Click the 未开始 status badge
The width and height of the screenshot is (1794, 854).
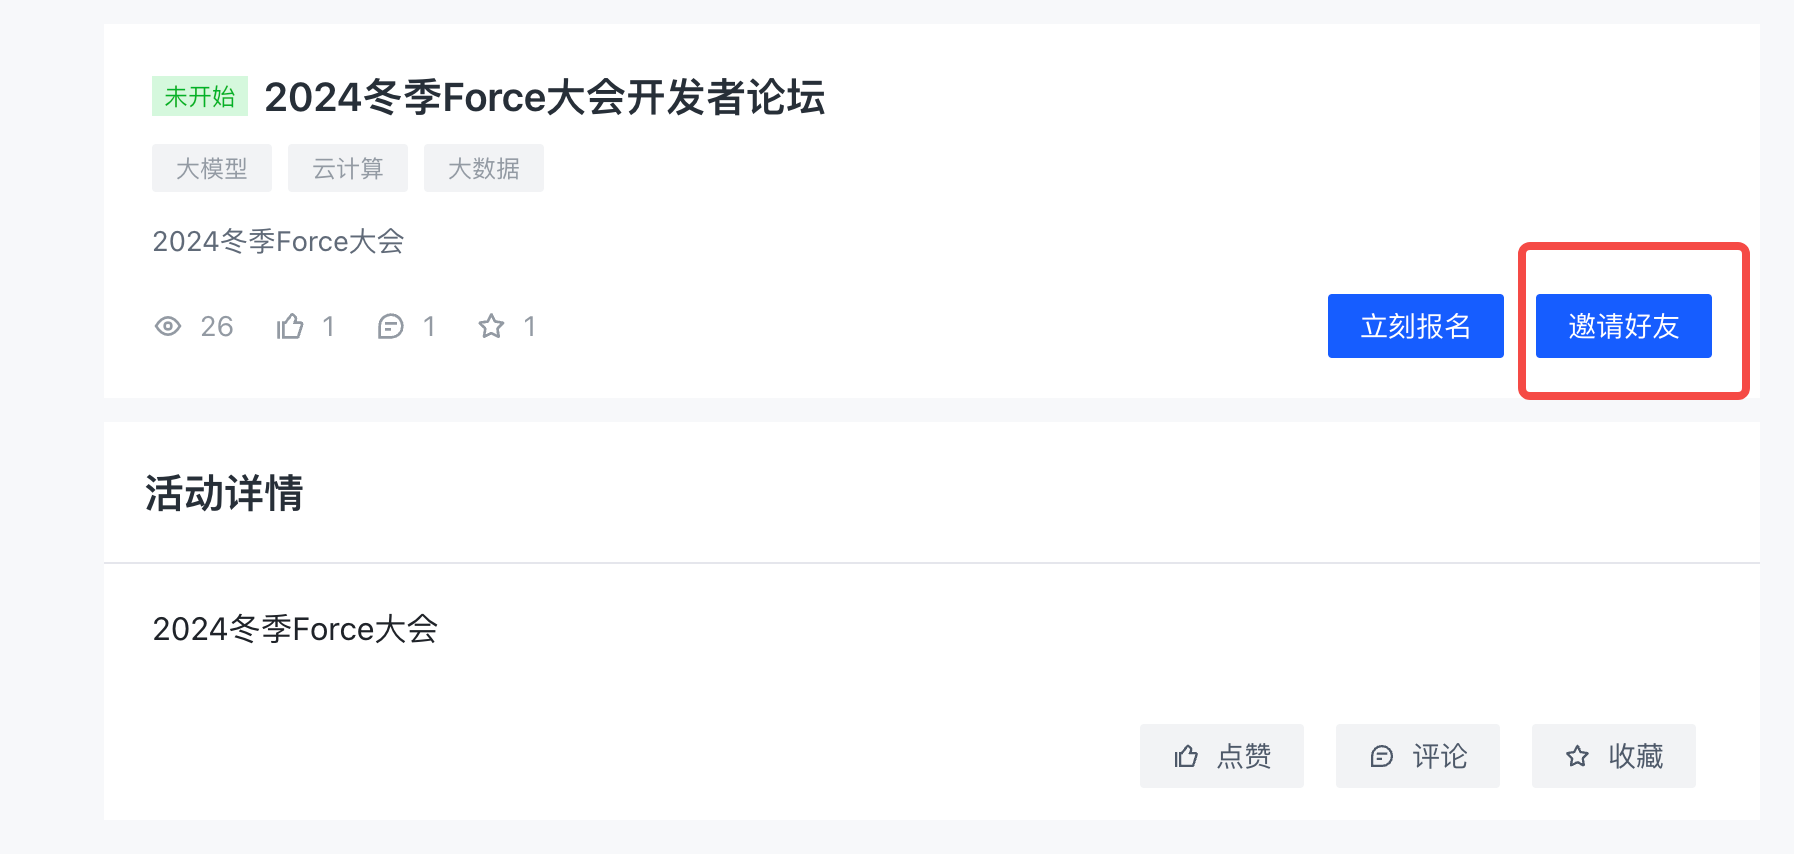tap(200, 96)
